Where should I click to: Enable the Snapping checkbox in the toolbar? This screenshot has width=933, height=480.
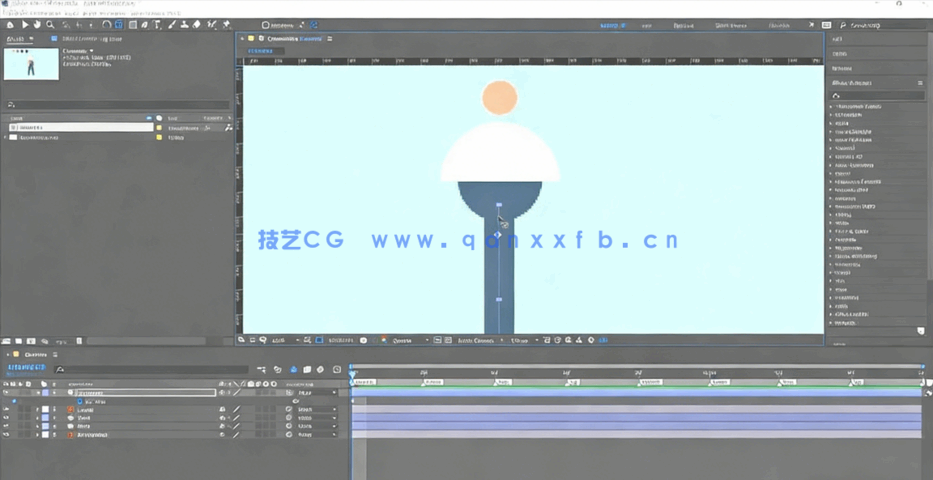coord(266,24)
